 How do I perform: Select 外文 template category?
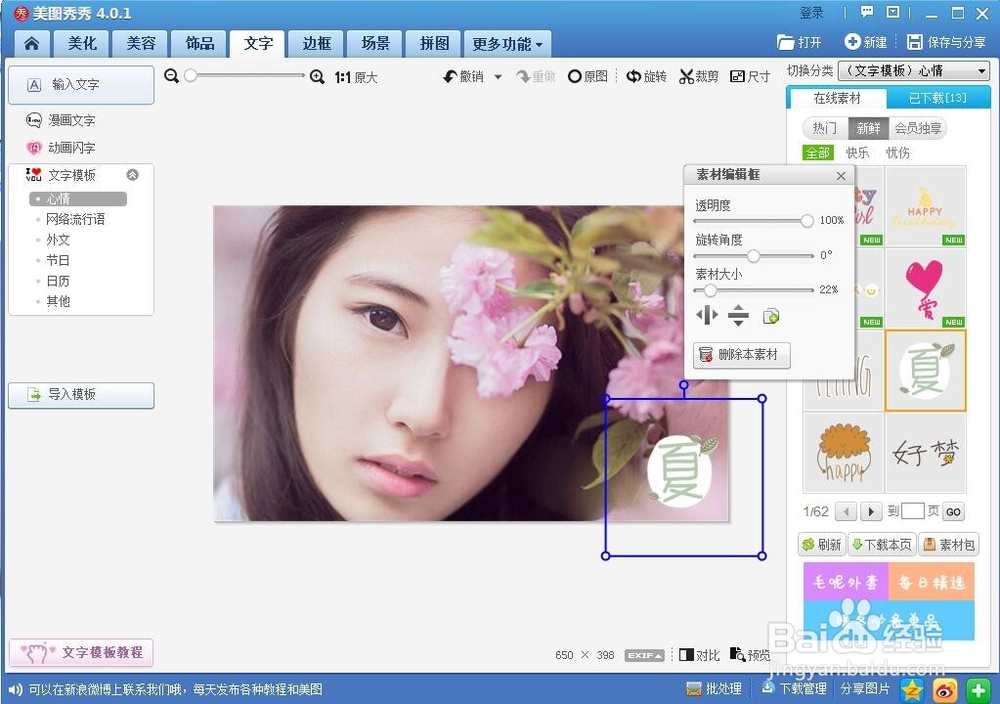click(x=57, y=240)
